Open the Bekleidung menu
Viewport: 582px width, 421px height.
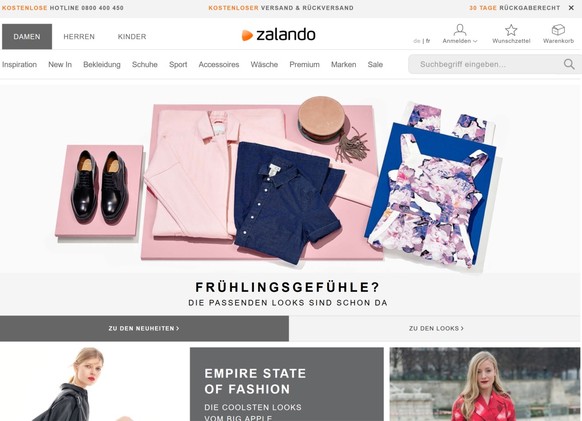[102, 65]
